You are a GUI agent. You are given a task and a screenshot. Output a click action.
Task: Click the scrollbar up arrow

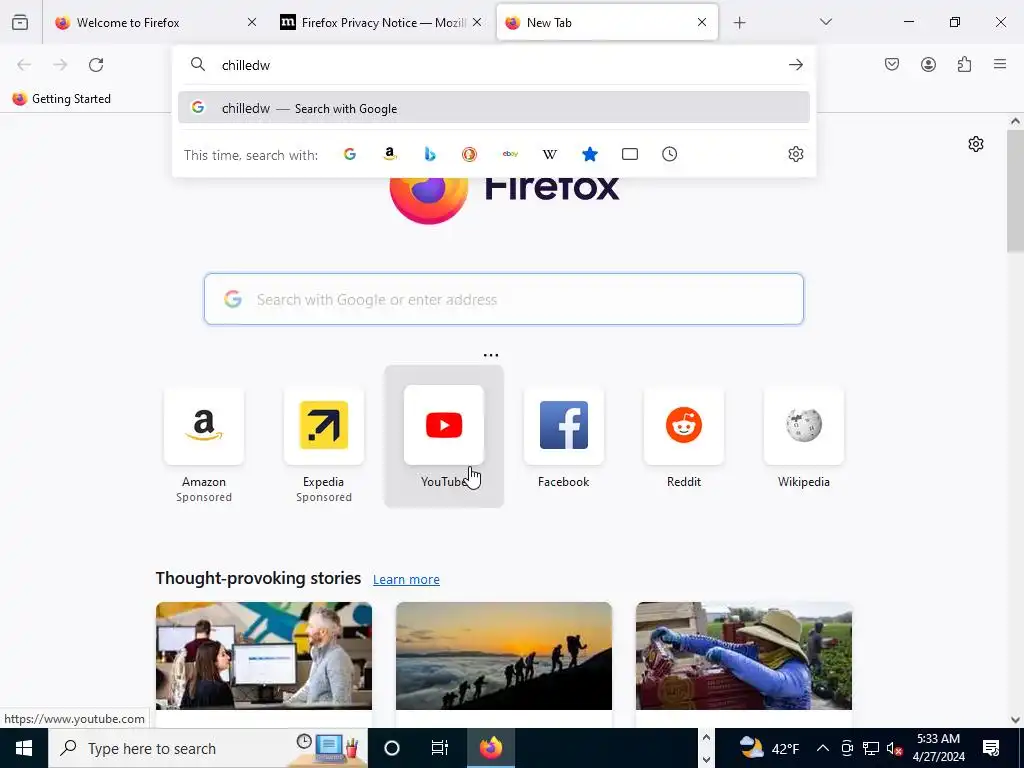coord(1015,121)
